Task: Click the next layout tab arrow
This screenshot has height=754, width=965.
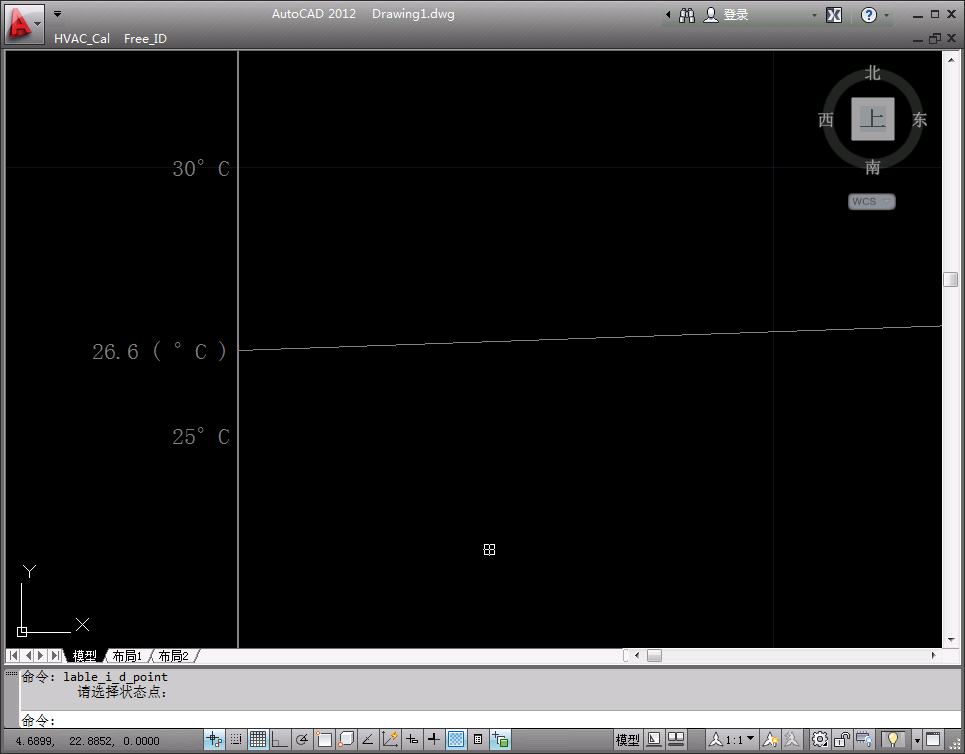Action: pyautogui.click(x=41, y=656)
